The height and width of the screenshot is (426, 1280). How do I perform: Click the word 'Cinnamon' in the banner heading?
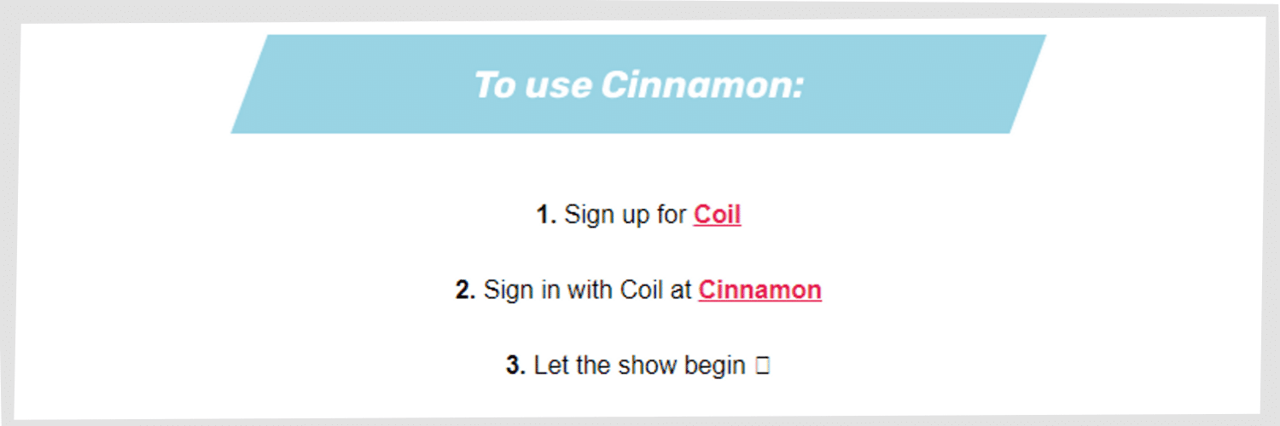[703, 85]
